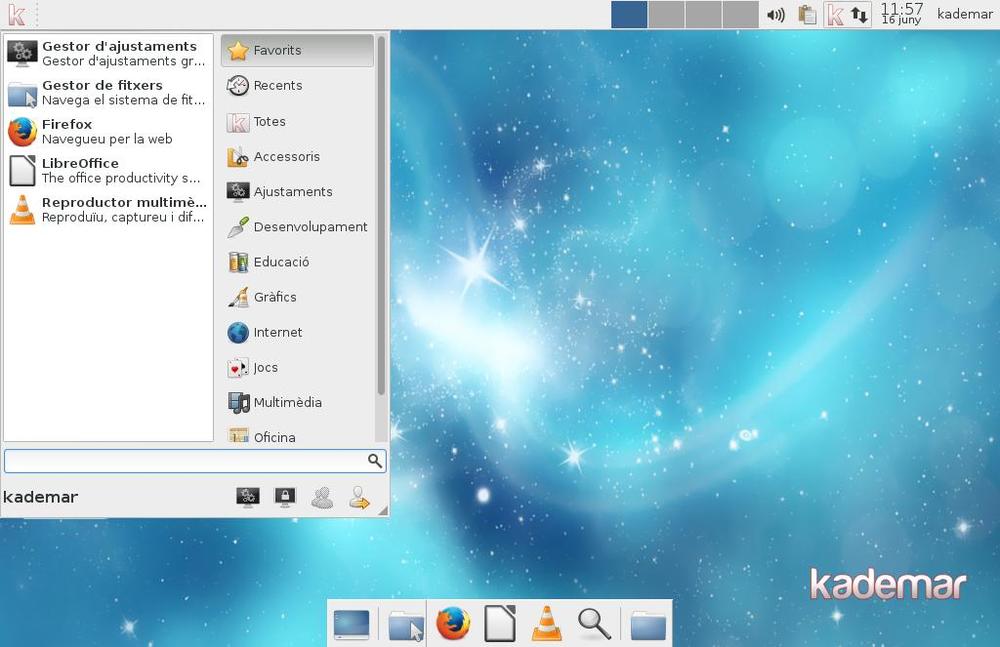Open the kademar applications menu button
The width and height of the screenshot is (1000, 647).
coord(16,14)
